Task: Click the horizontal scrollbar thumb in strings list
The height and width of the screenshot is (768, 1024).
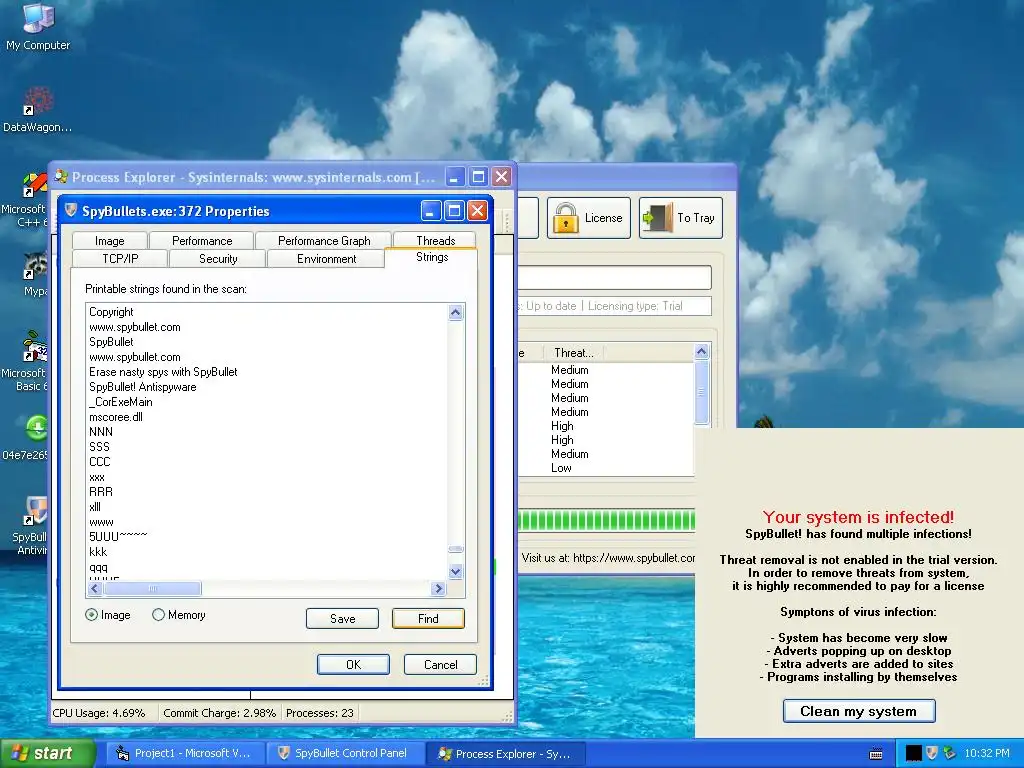Action: click(x=152, y=589)
